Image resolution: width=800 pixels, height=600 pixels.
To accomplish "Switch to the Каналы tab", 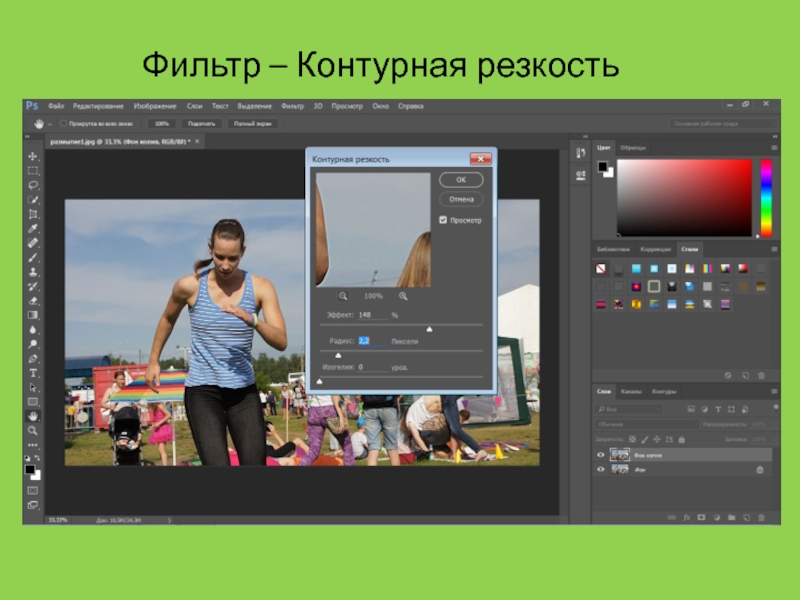I will tap(631, 391).
